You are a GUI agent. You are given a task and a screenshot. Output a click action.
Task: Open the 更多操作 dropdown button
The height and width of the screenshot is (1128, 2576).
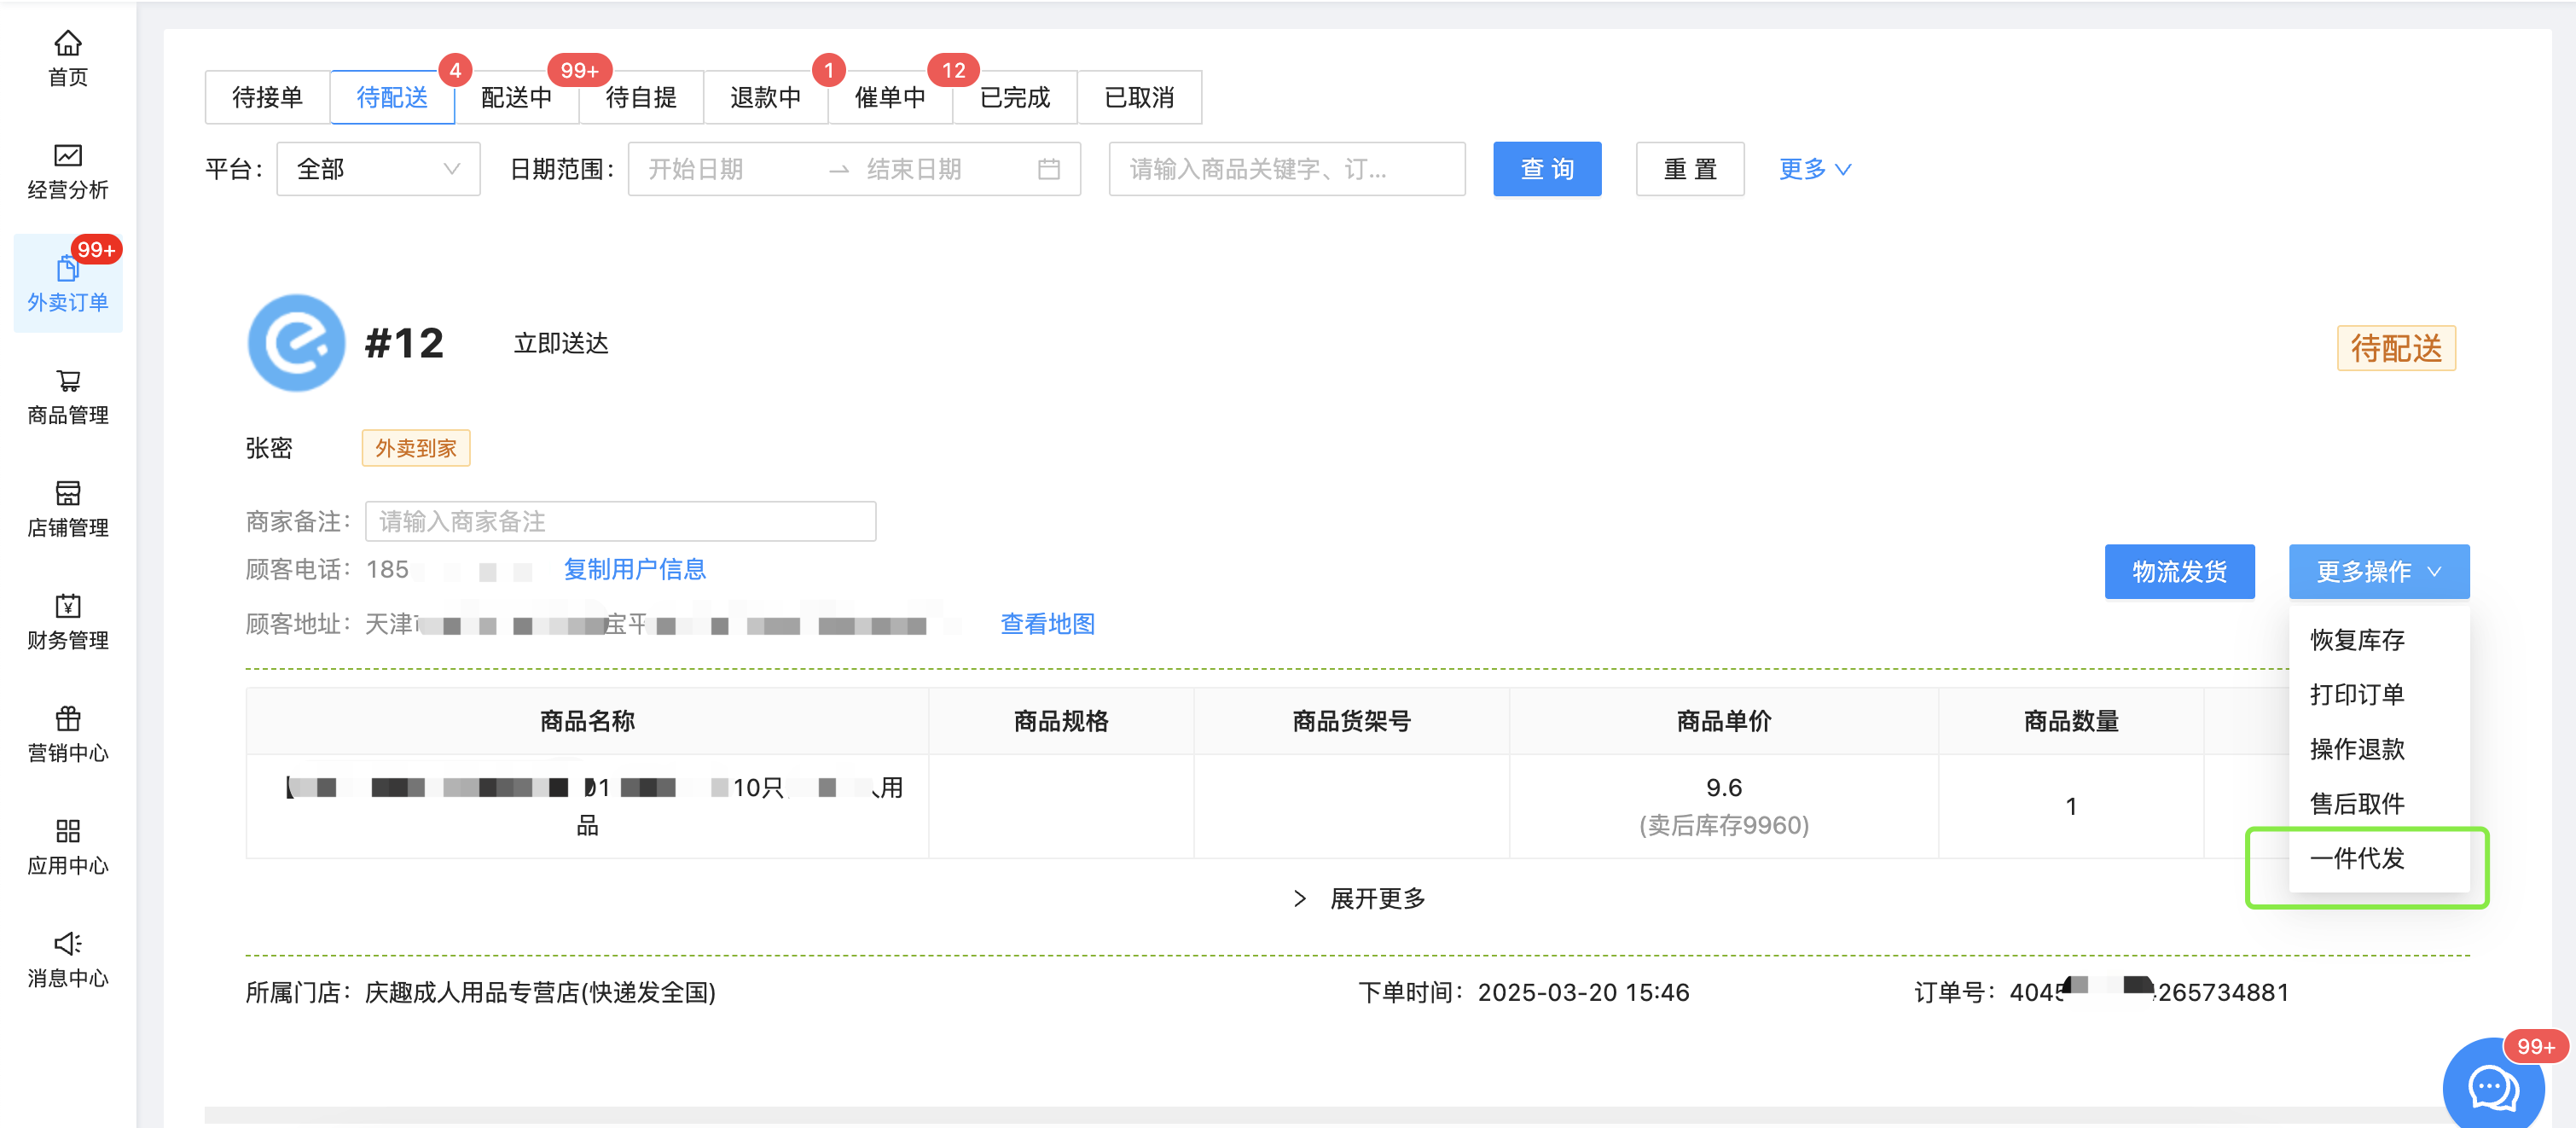[2378, 571]
